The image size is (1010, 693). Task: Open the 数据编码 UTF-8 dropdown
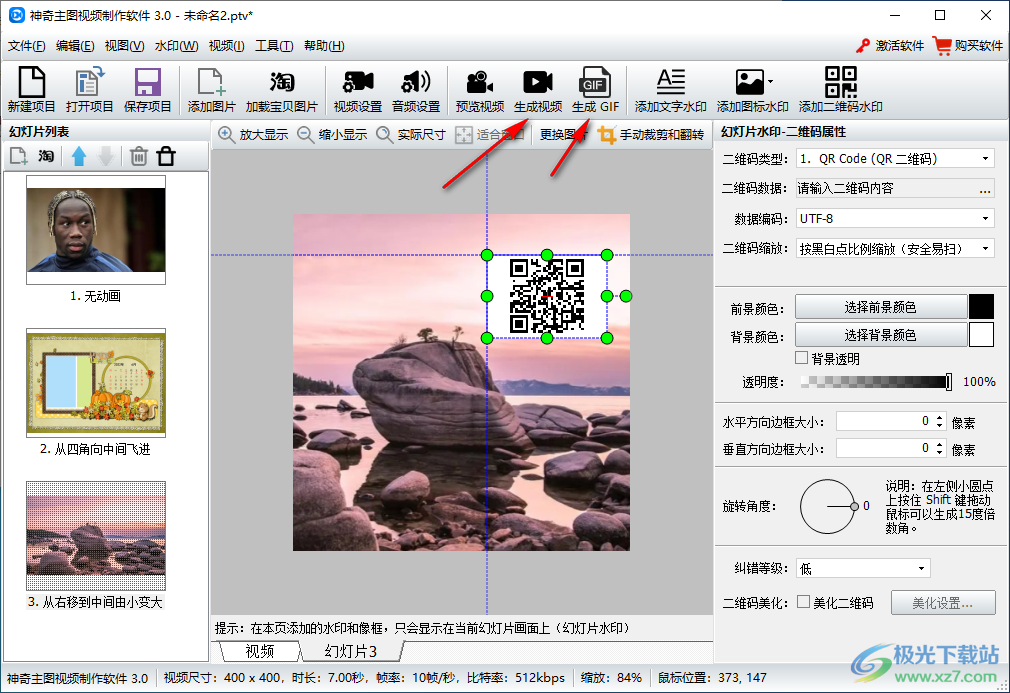click(x=985, y=218)
